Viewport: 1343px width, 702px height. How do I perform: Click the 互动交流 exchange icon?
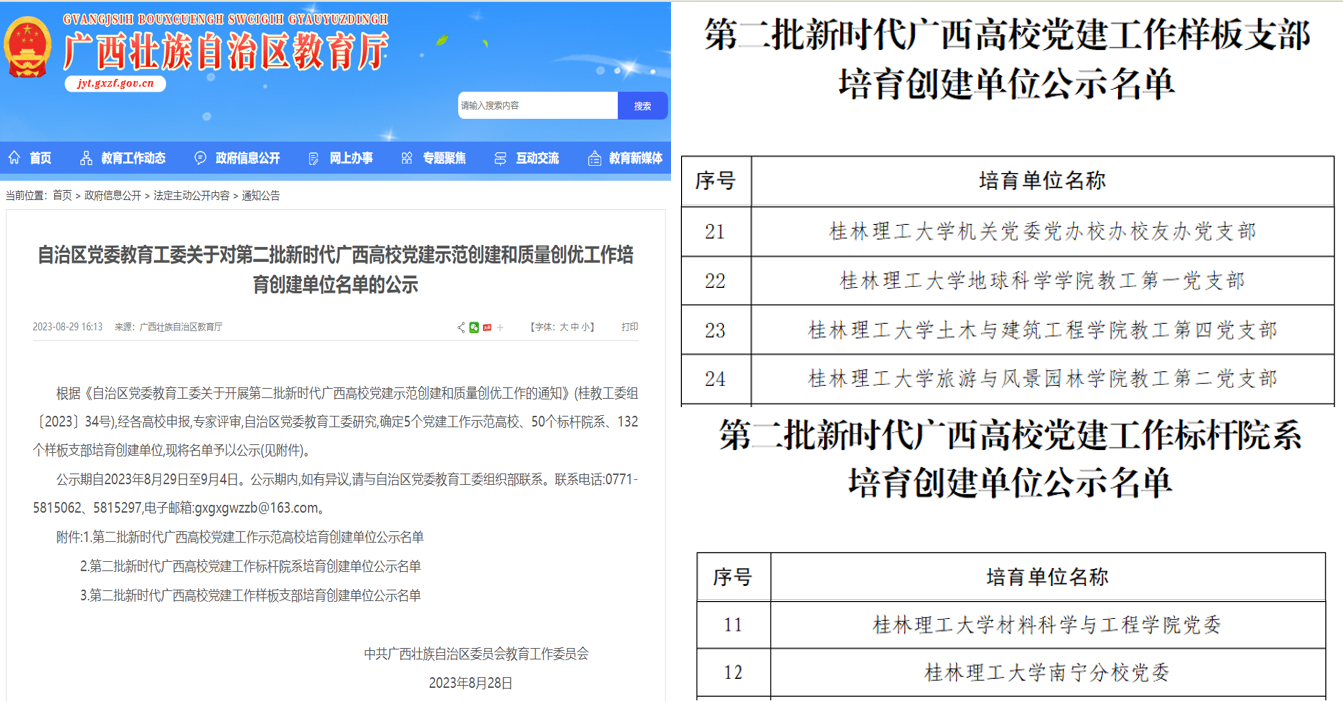pos(500,158)
